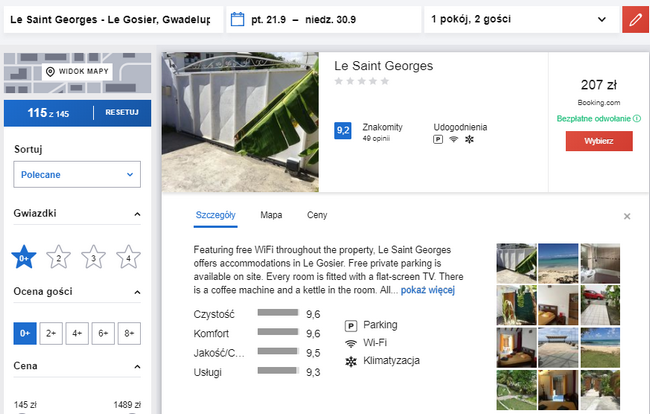Viewport: 650px width, 414px height.
Task: Click the Parking icon in details list
Action: pyautogui.click(x=351, y=326)
